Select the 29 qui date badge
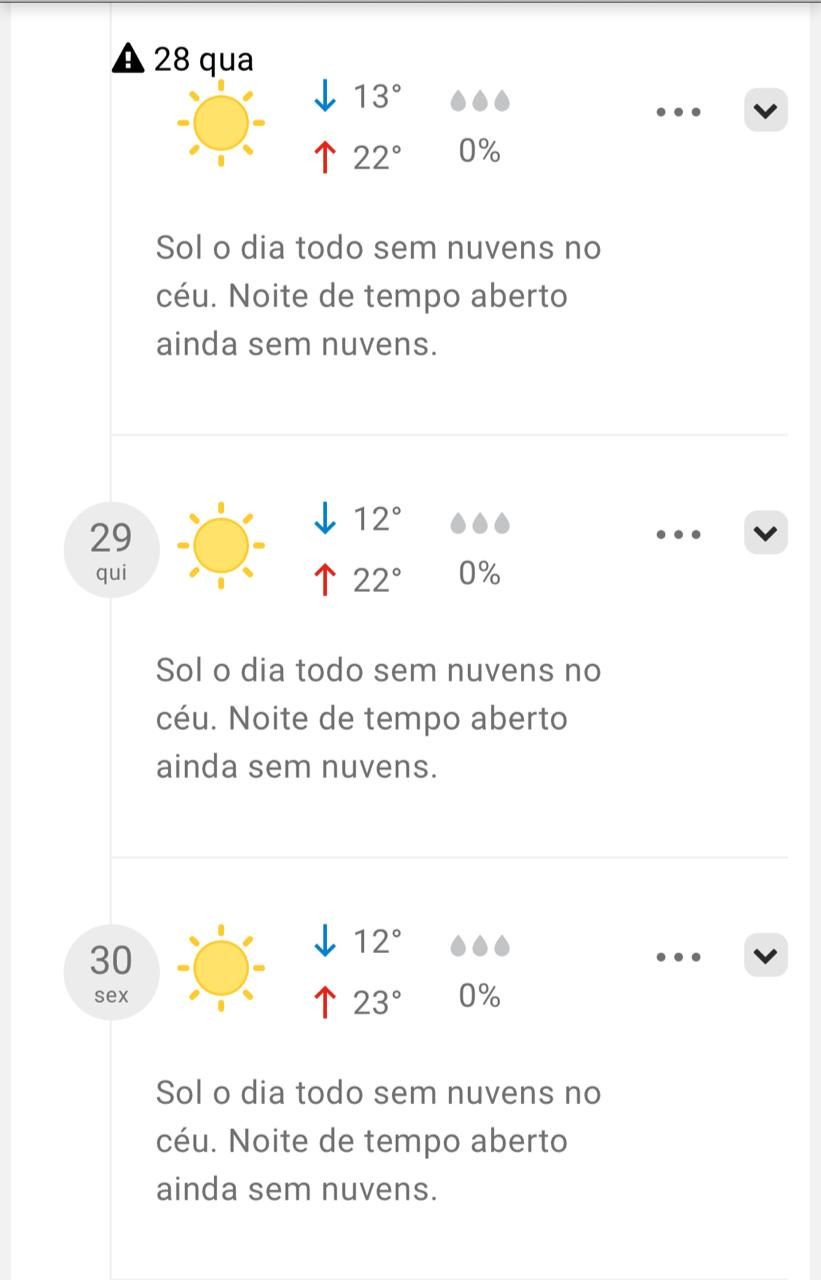The height and width of the screenshot is (1280, 821). click(111, 549)
